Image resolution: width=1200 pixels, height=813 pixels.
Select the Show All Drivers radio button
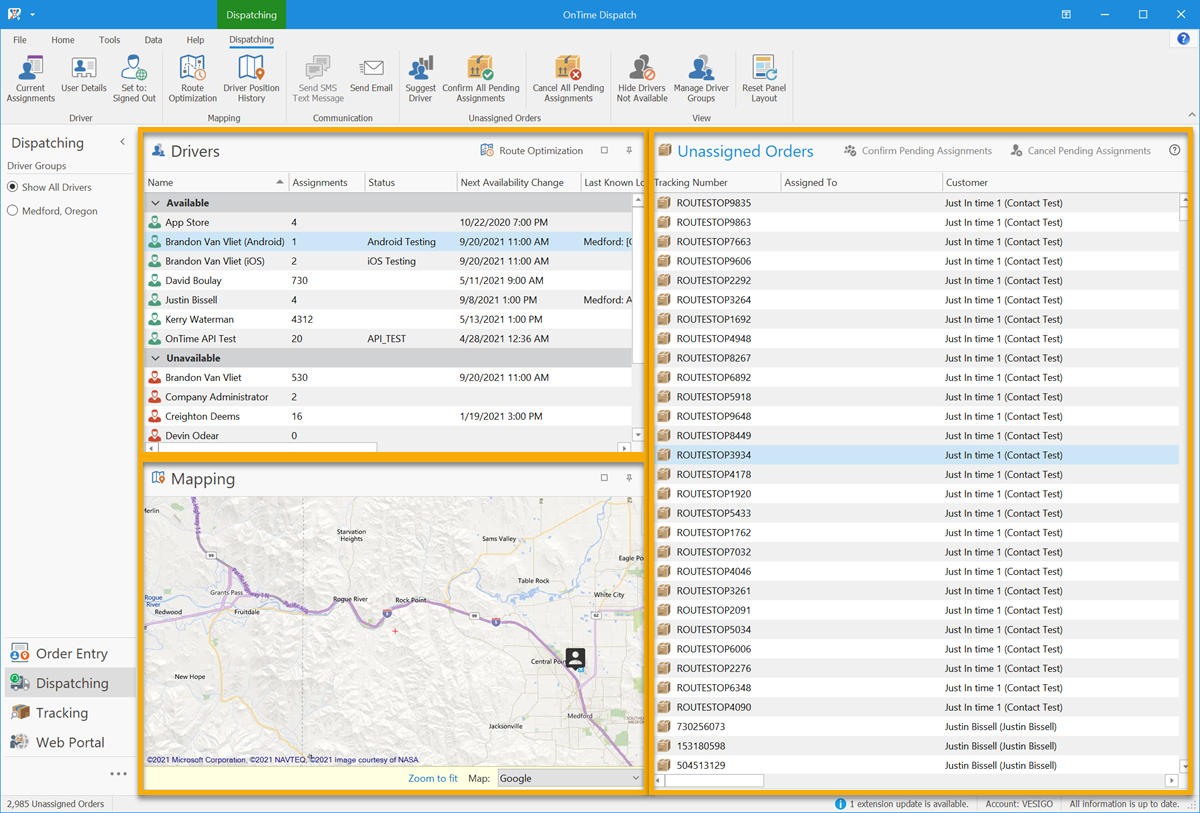[x=13, y=187]
